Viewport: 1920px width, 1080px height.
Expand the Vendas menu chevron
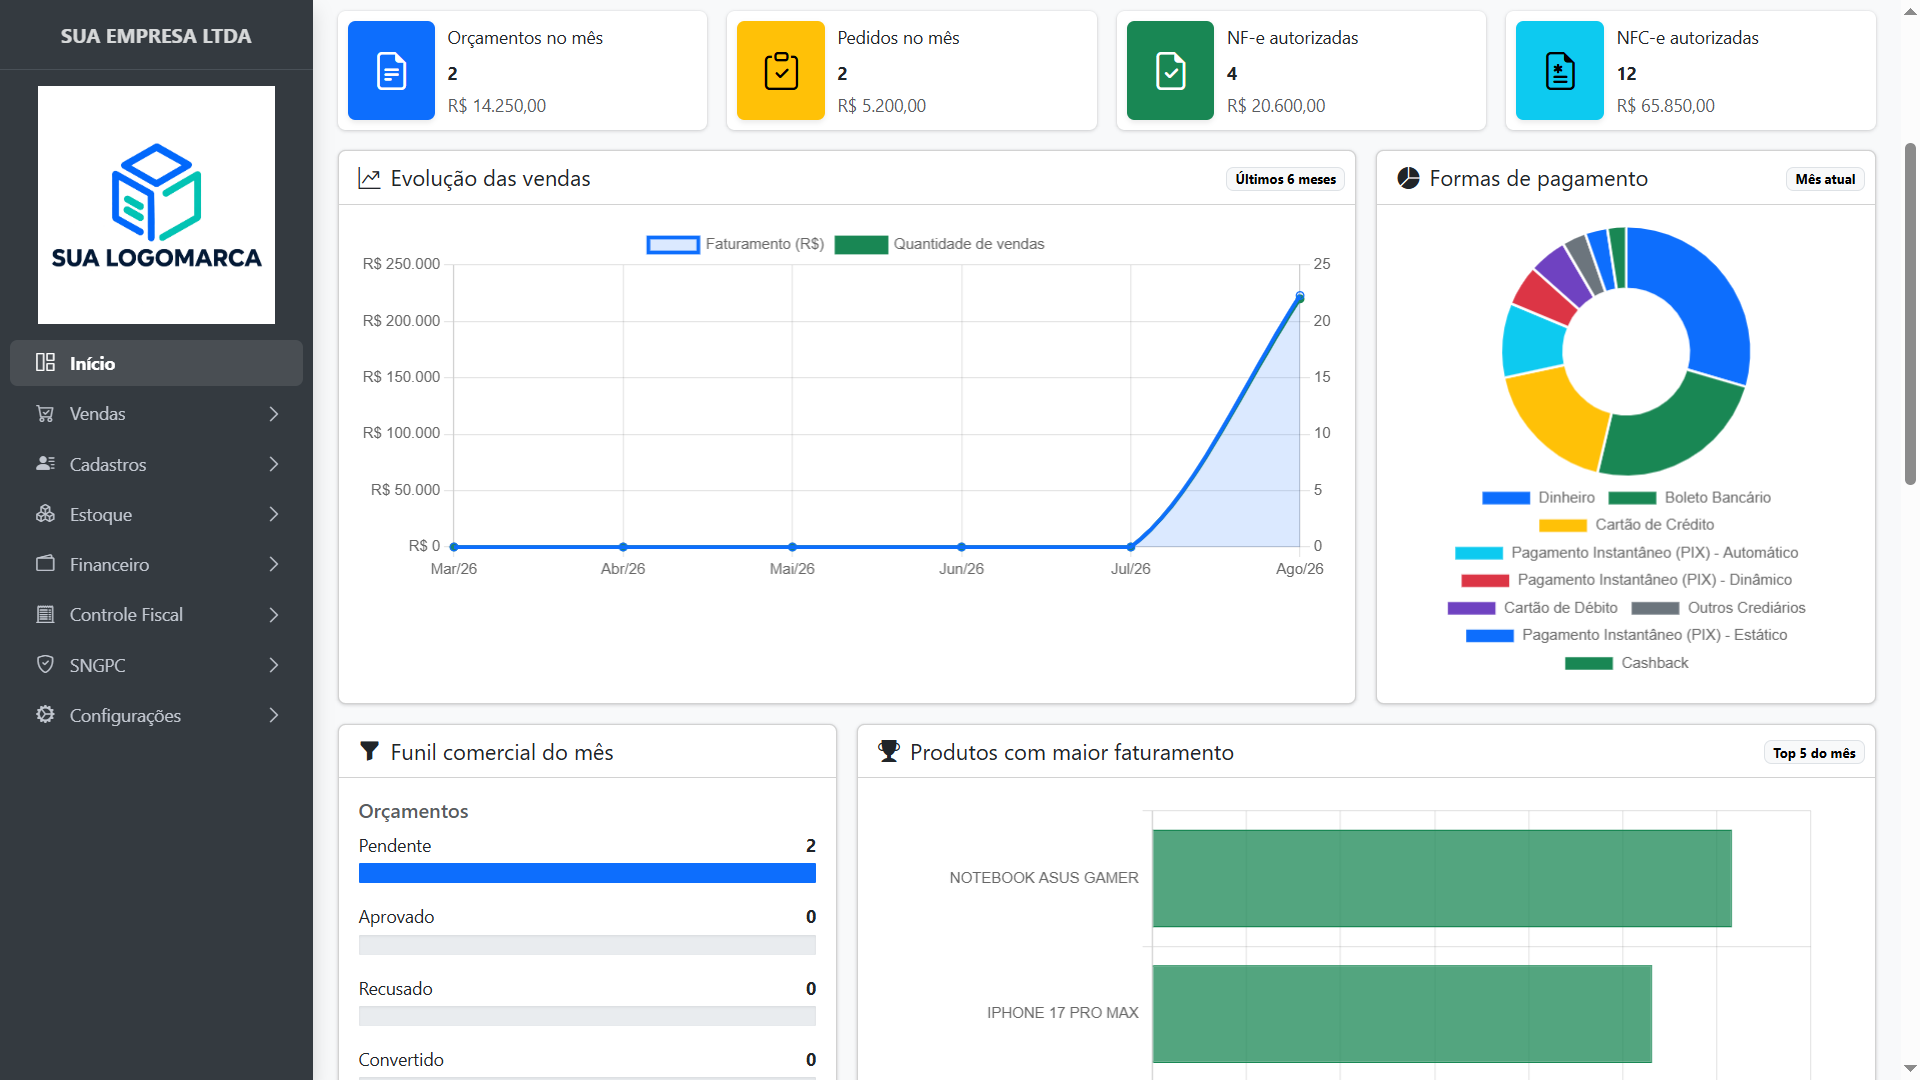[274, 414]
